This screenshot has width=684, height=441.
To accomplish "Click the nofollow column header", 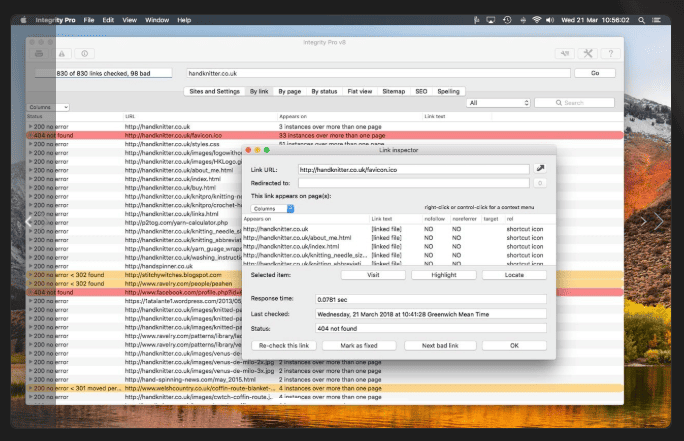I will [x=434, y=219].
